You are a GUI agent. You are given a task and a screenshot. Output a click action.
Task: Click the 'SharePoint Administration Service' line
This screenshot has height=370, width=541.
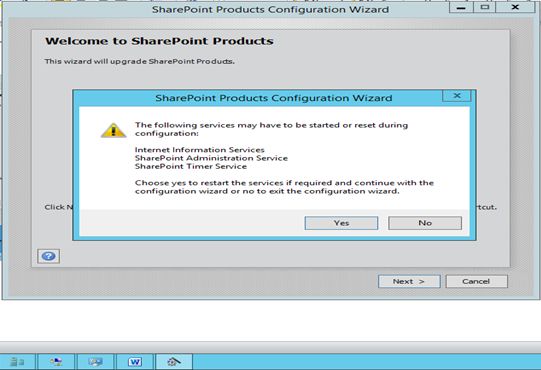tap(211, 158)
